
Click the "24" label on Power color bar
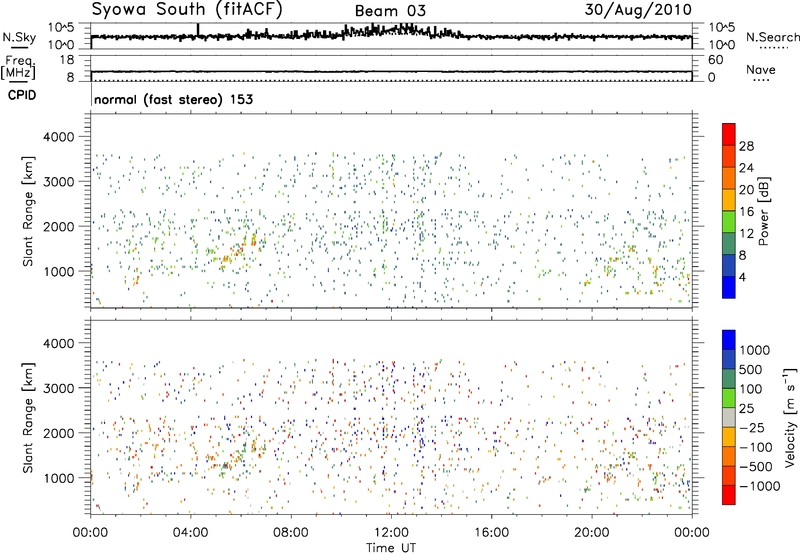click(x=746, y=168)
